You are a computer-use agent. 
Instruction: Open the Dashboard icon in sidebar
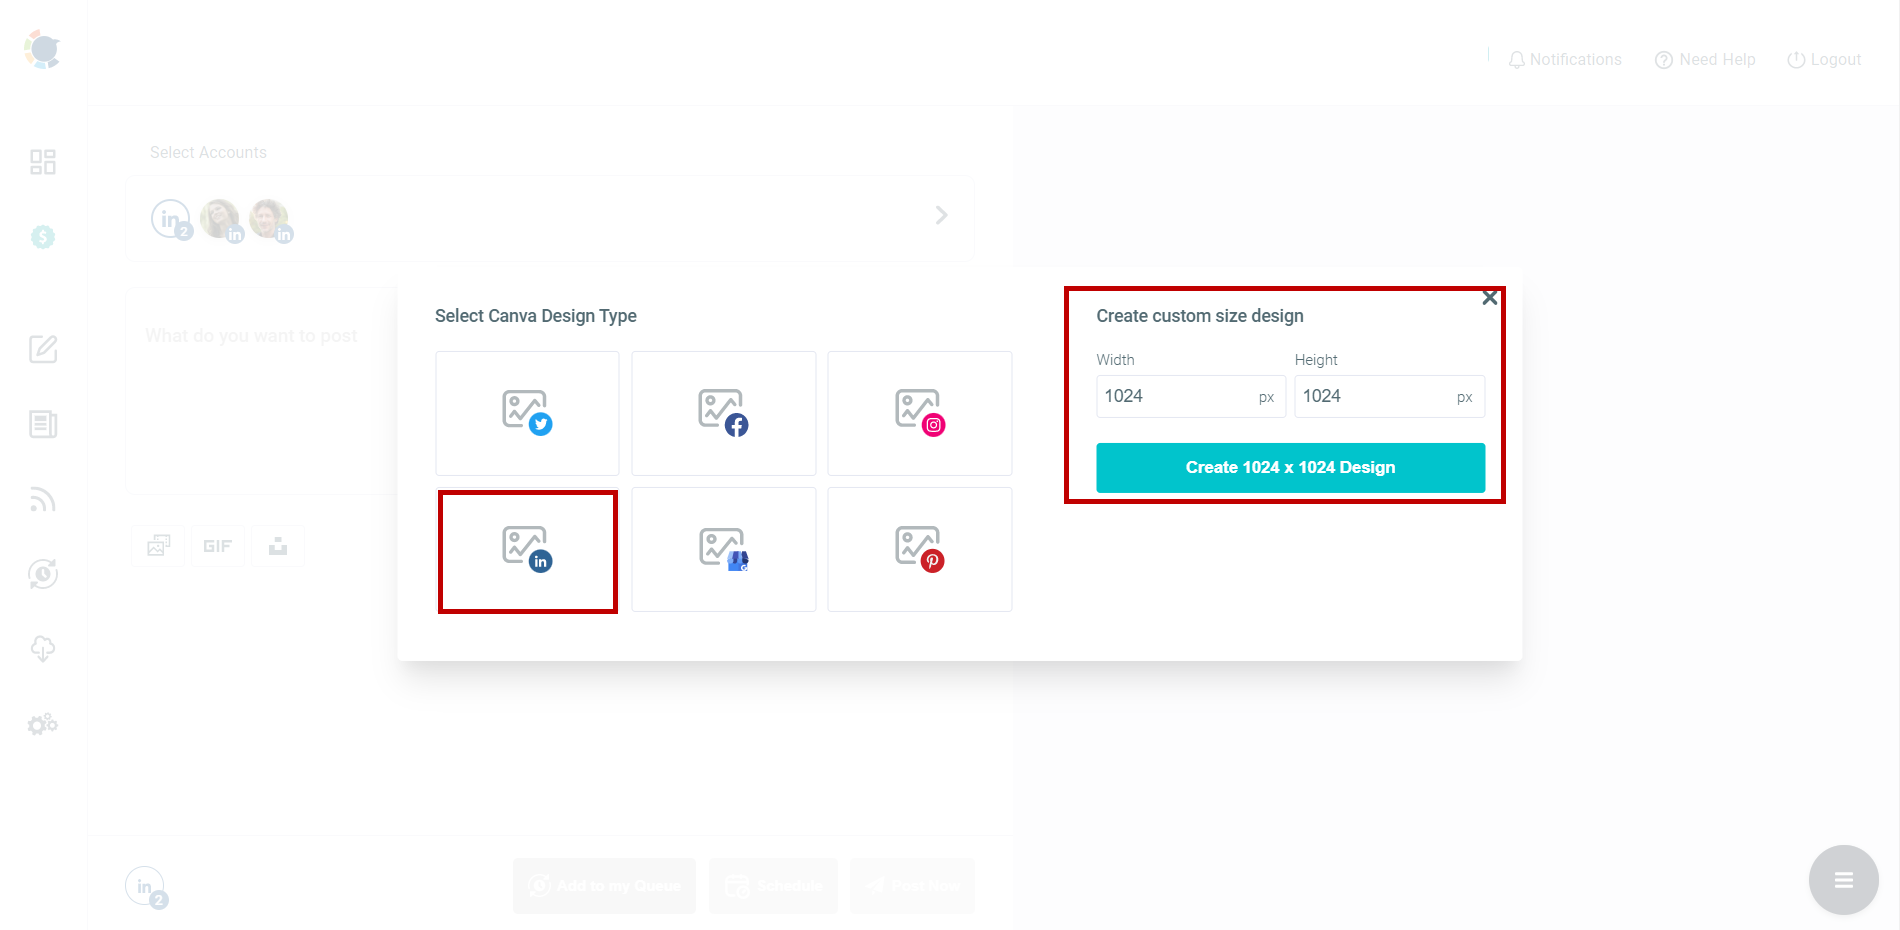[42, 161]
